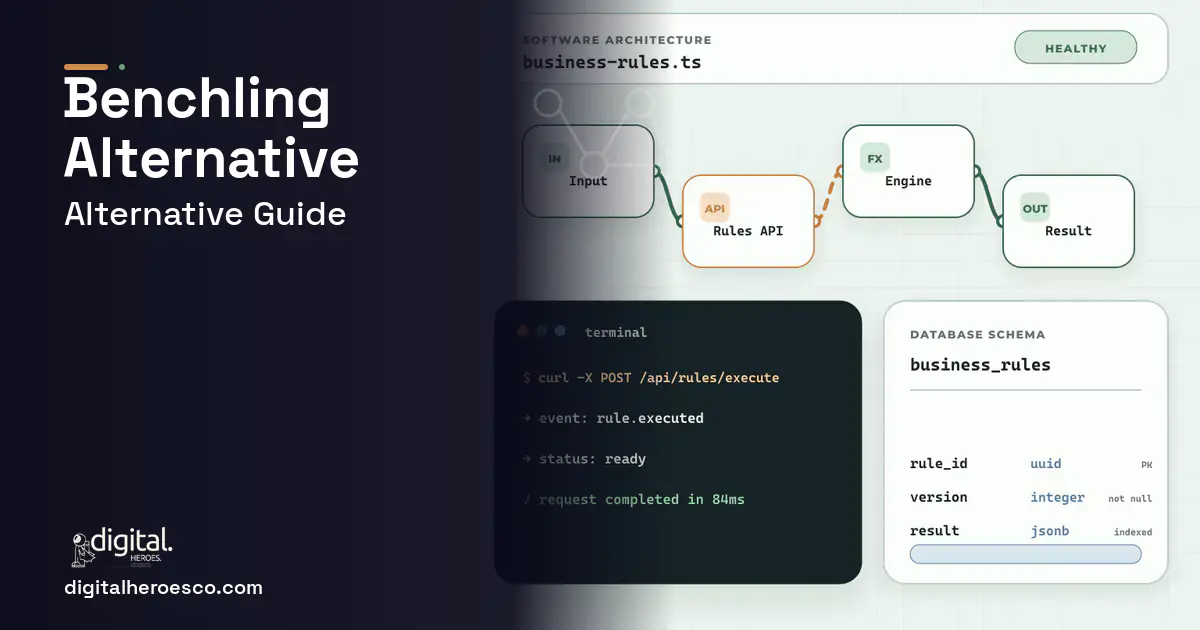
Task: Click the business-rules.ts file title
Action: (x=612, y=62)
